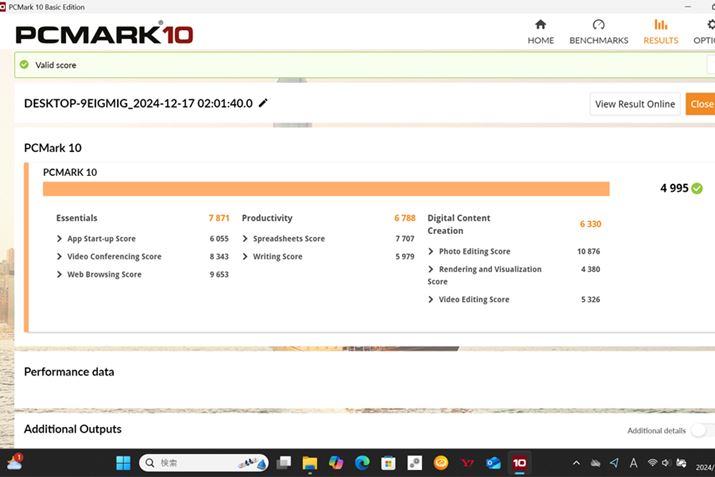Click View Result Online button
Image resolution: width=715 pixels, height=477 pixels.
[635, 104]
